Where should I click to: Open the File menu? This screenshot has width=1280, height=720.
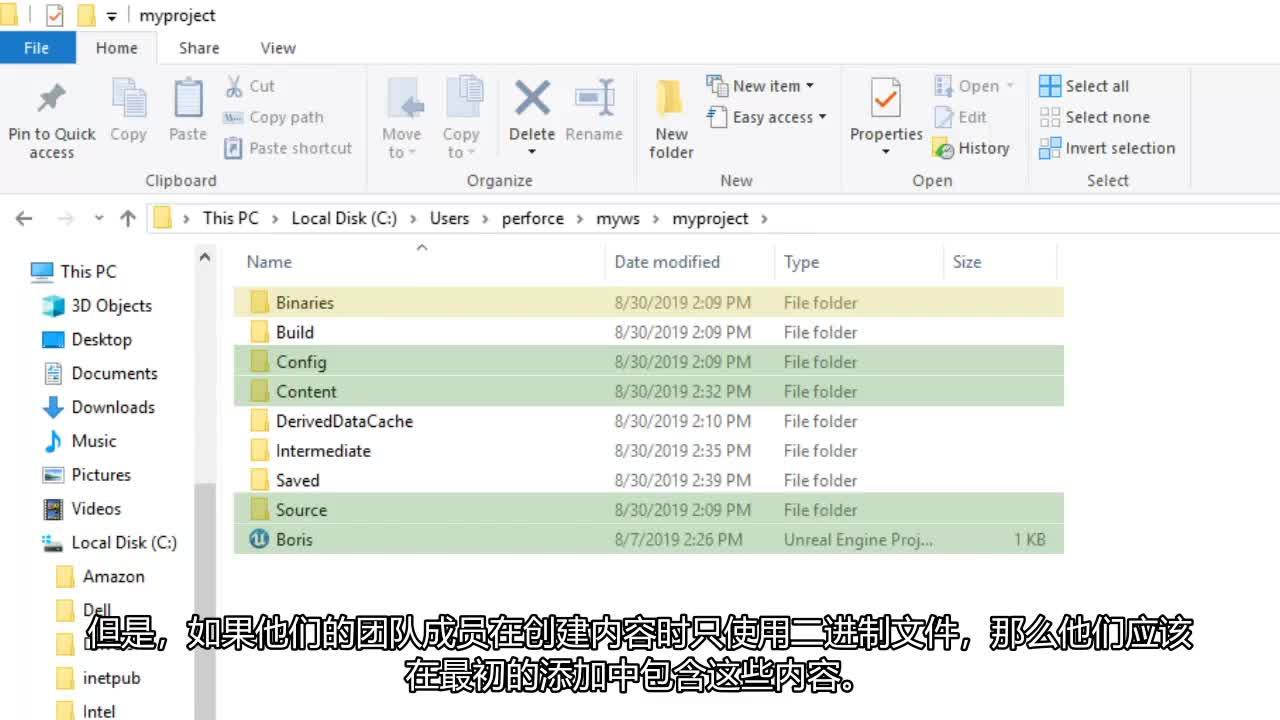(x=37, y=47)
